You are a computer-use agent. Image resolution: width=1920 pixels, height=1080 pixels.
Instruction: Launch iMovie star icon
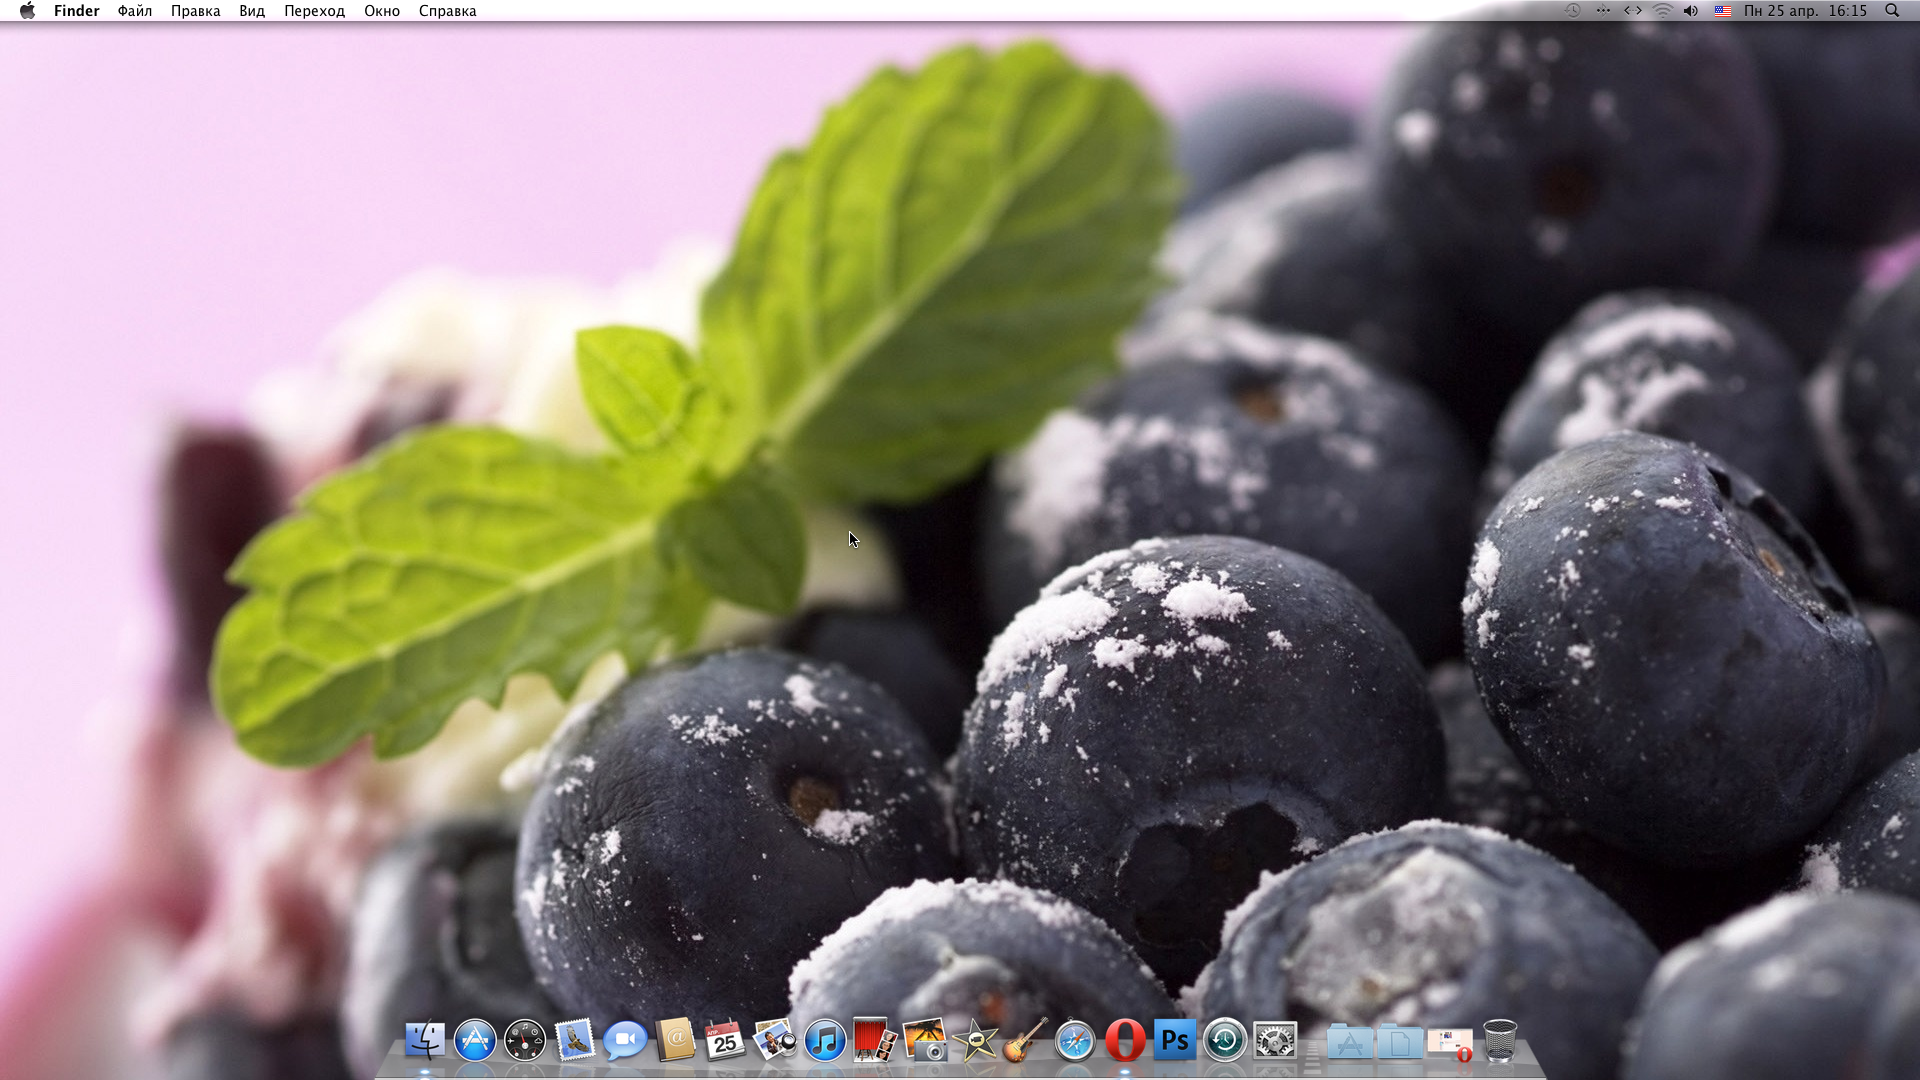[975, 1041]
